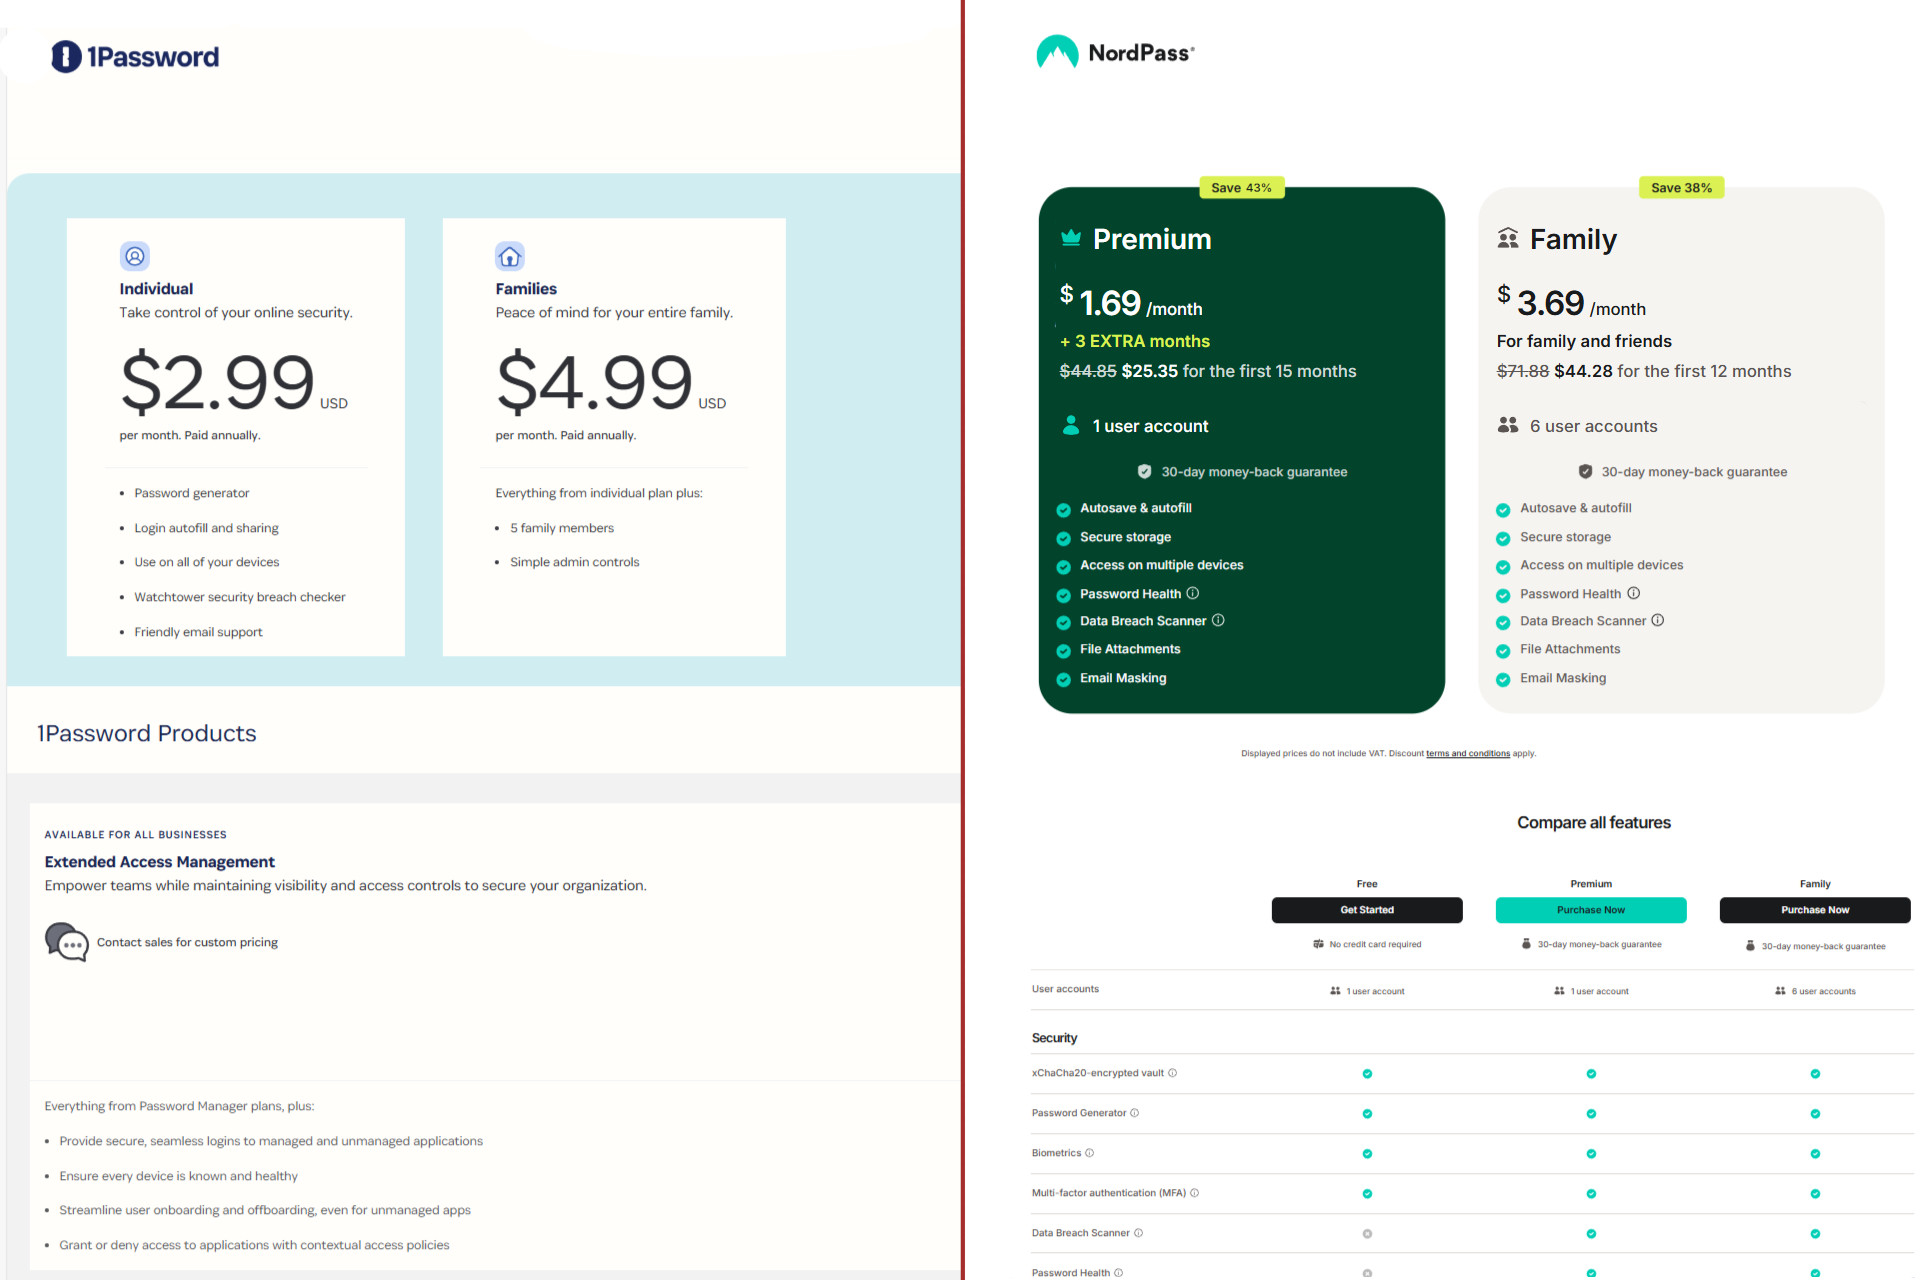The width and height of the screenshot is (1920, 1280).
Task: Click the Compare all features section header
Action: 1597,823
